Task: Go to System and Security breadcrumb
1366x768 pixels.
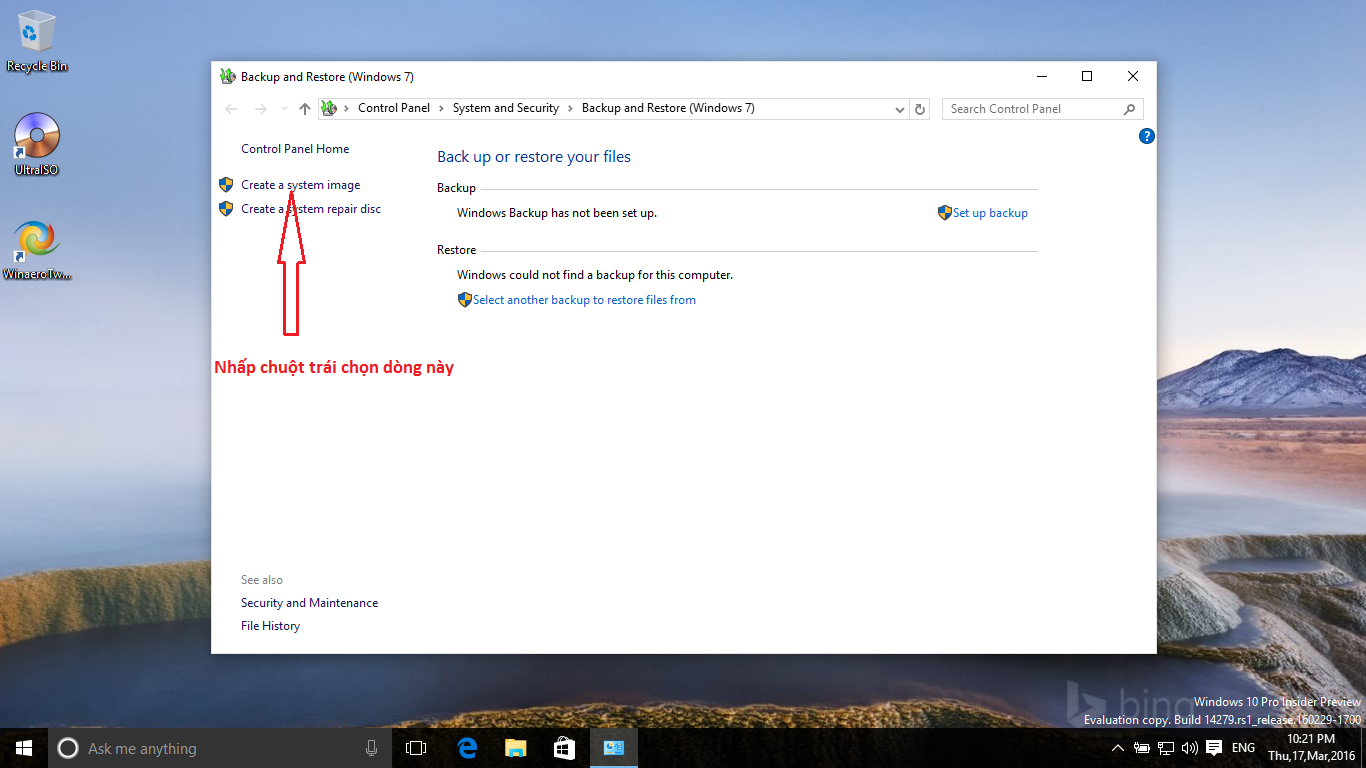Action: 506,109
